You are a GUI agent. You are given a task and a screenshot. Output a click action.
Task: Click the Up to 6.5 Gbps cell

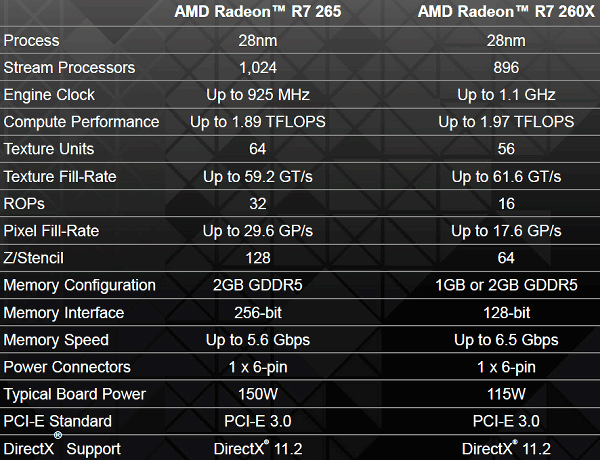tap(506, 340)
